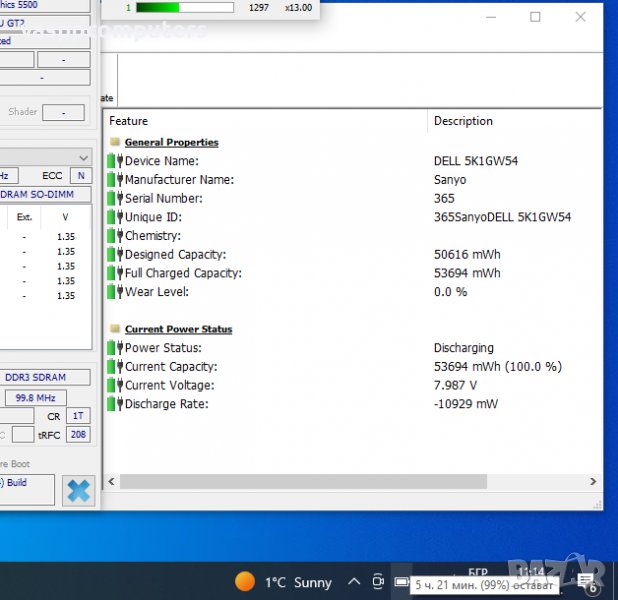Click the Meet Now camera tray icon
Image resolution: width=618 pixels, height=600 pixels.
click(377, 582)
